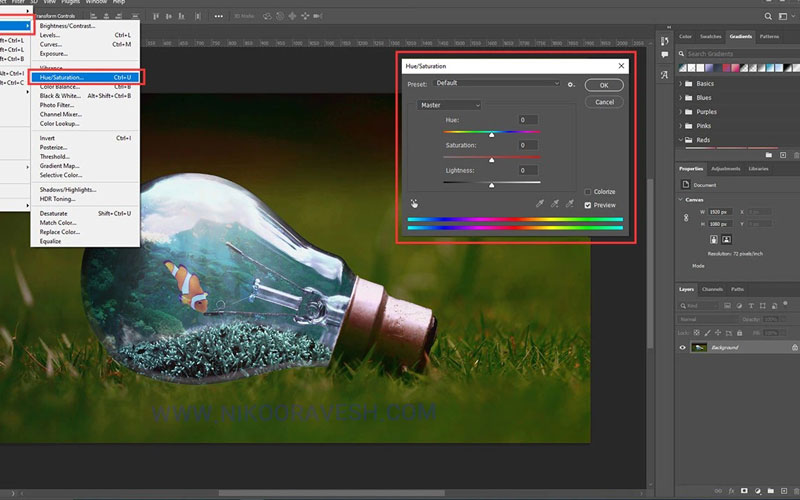Choose Desaturate menu item

[85, 214]
